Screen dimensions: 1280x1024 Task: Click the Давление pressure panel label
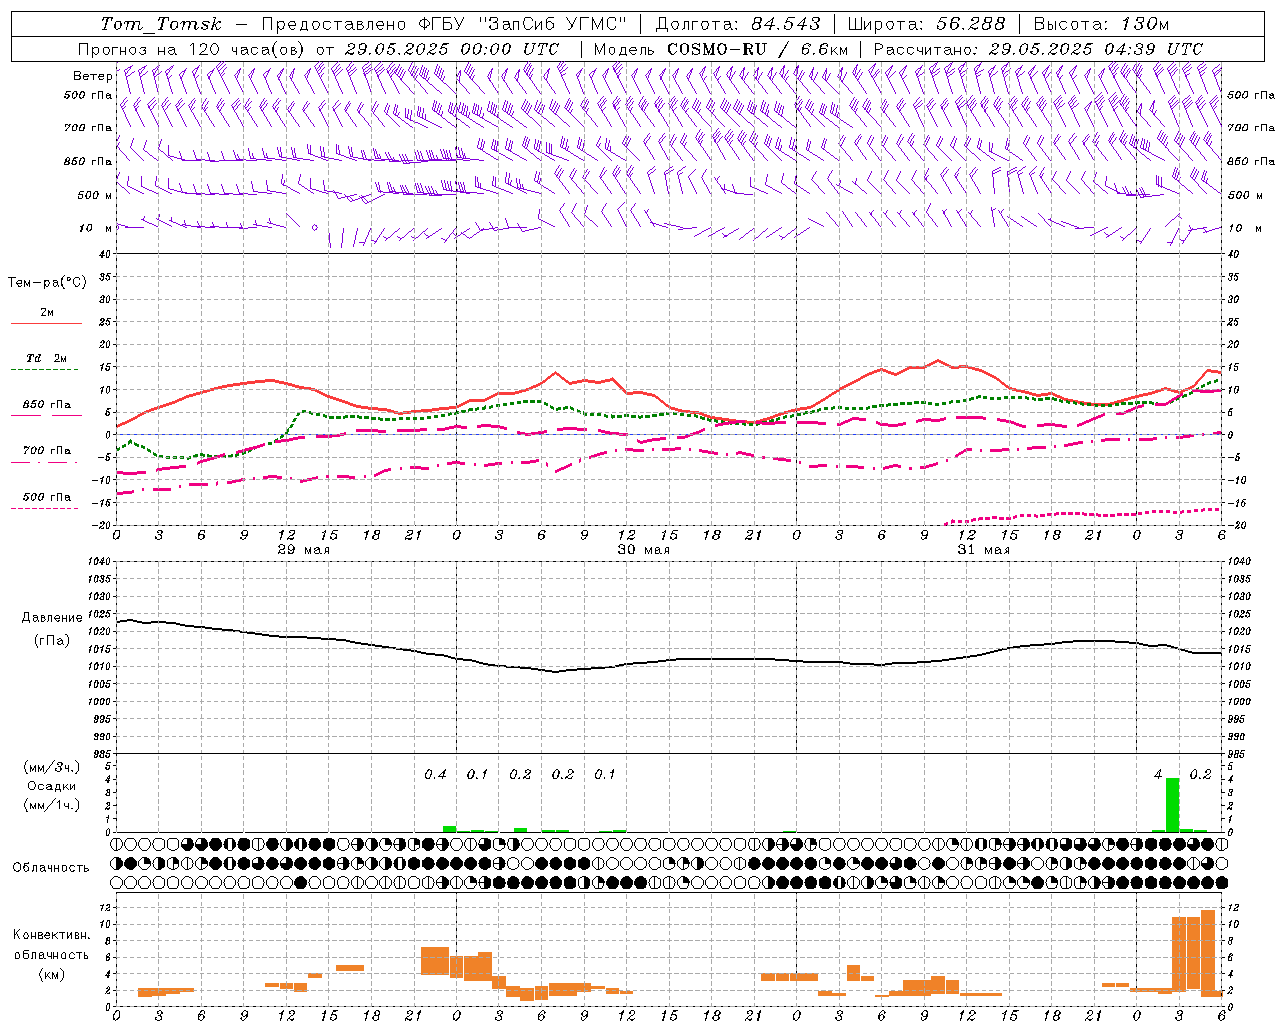tap(52, 618)
